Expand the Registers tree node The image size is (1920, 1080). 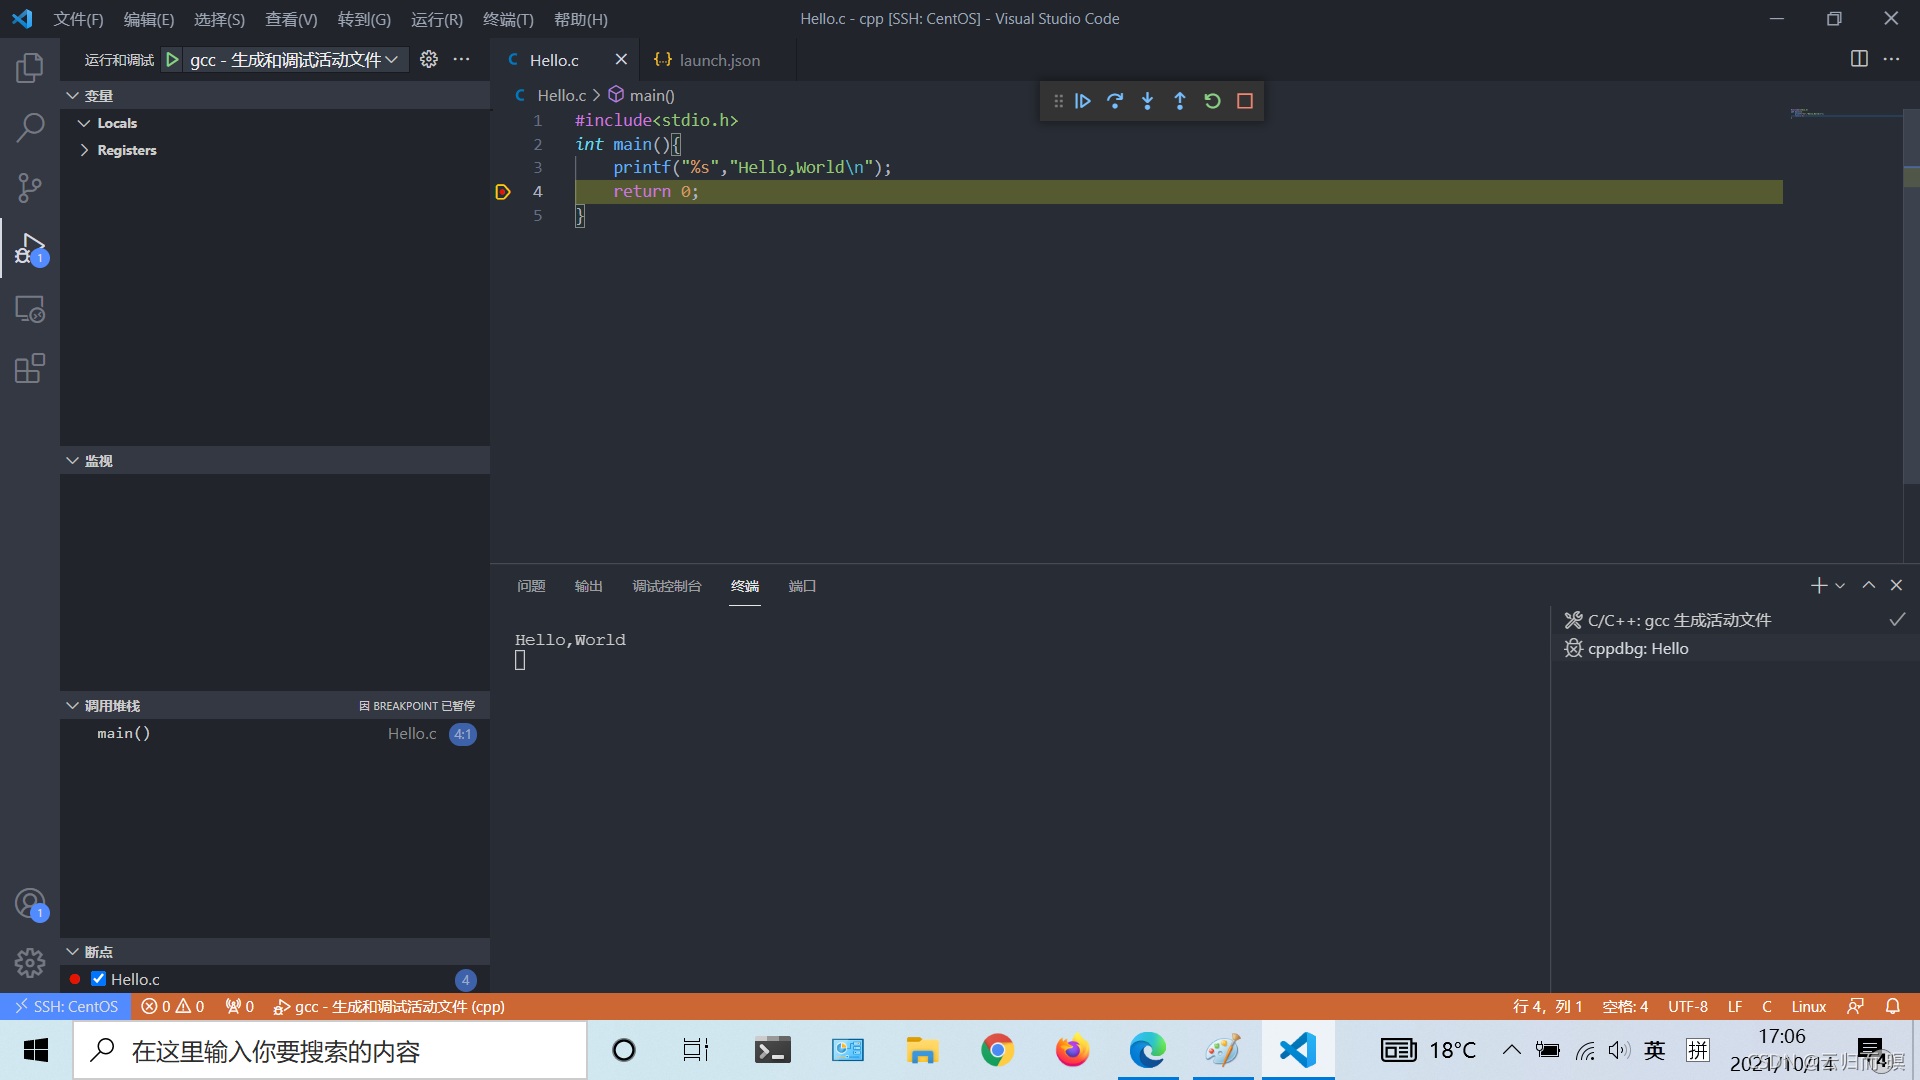click(x=85, y=150)
